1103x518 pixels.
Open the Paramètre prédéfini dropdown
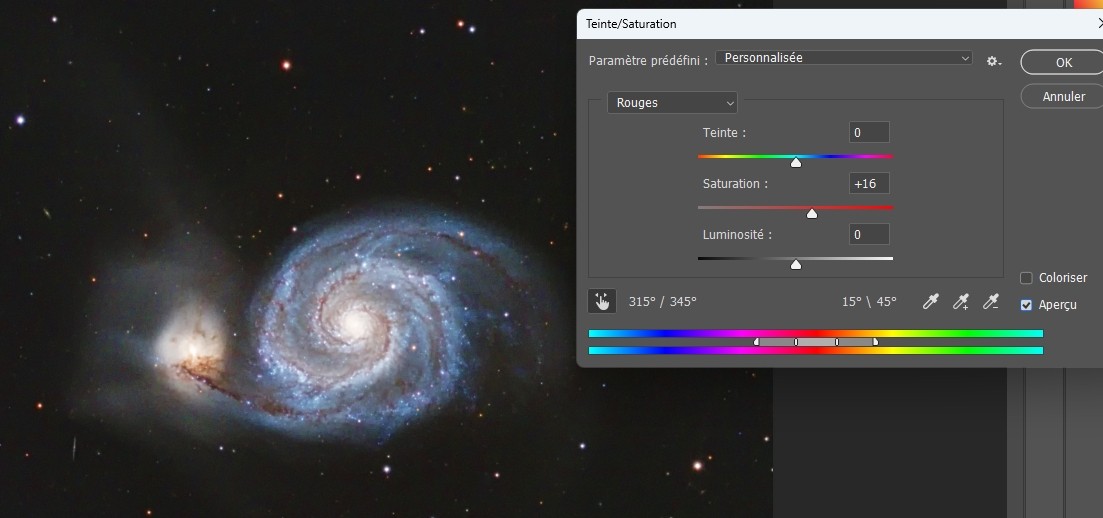pyautogui.click(x=843, y=58)
